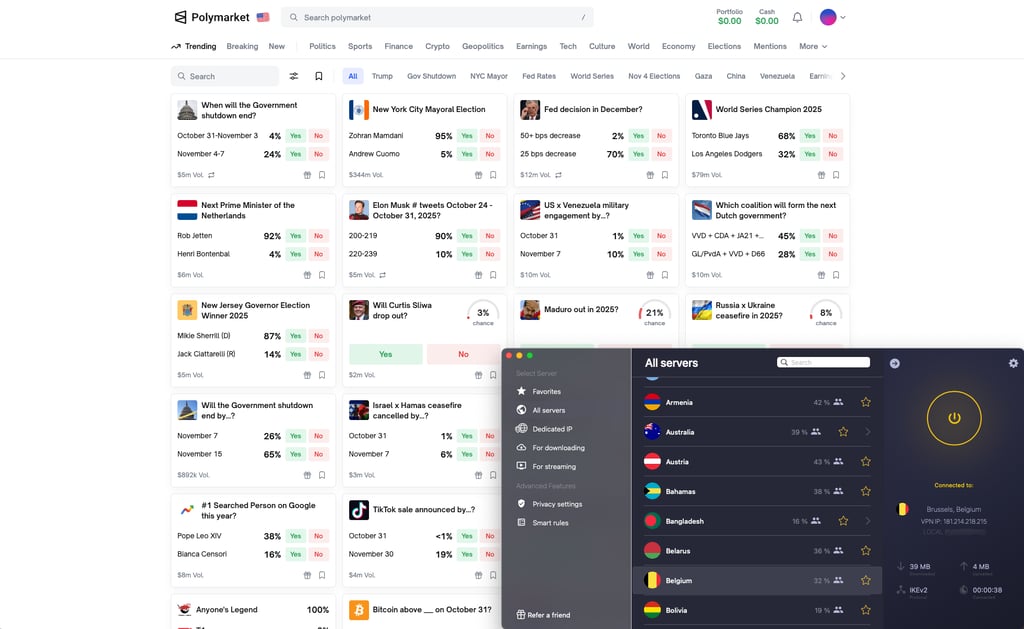
Task: Open the Maduro out in 2025 chance gauge
Action: click(654, 314)
